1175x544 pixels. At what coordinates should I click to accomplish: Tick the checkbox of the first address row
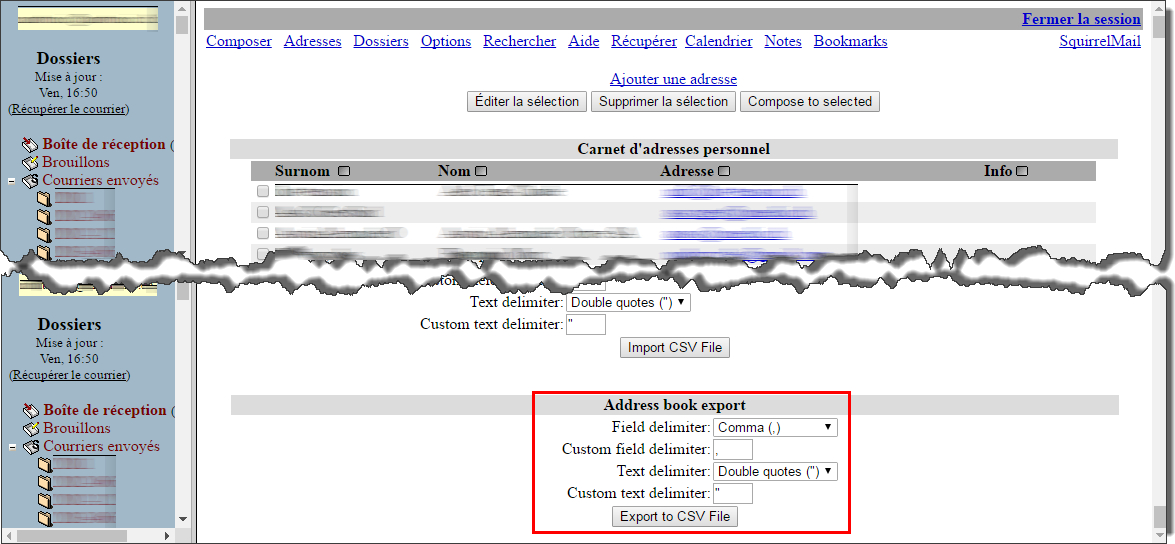coord(263,191)
